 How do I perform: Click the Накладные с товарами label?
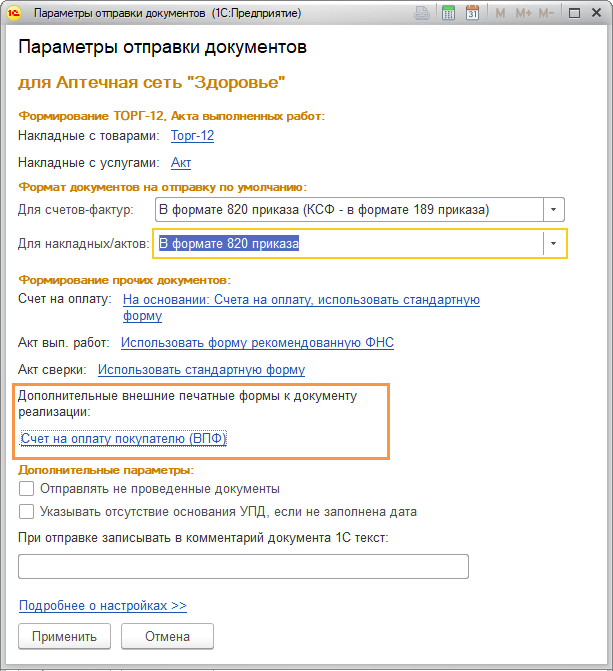pyautogui.click(x=89, y=136)
